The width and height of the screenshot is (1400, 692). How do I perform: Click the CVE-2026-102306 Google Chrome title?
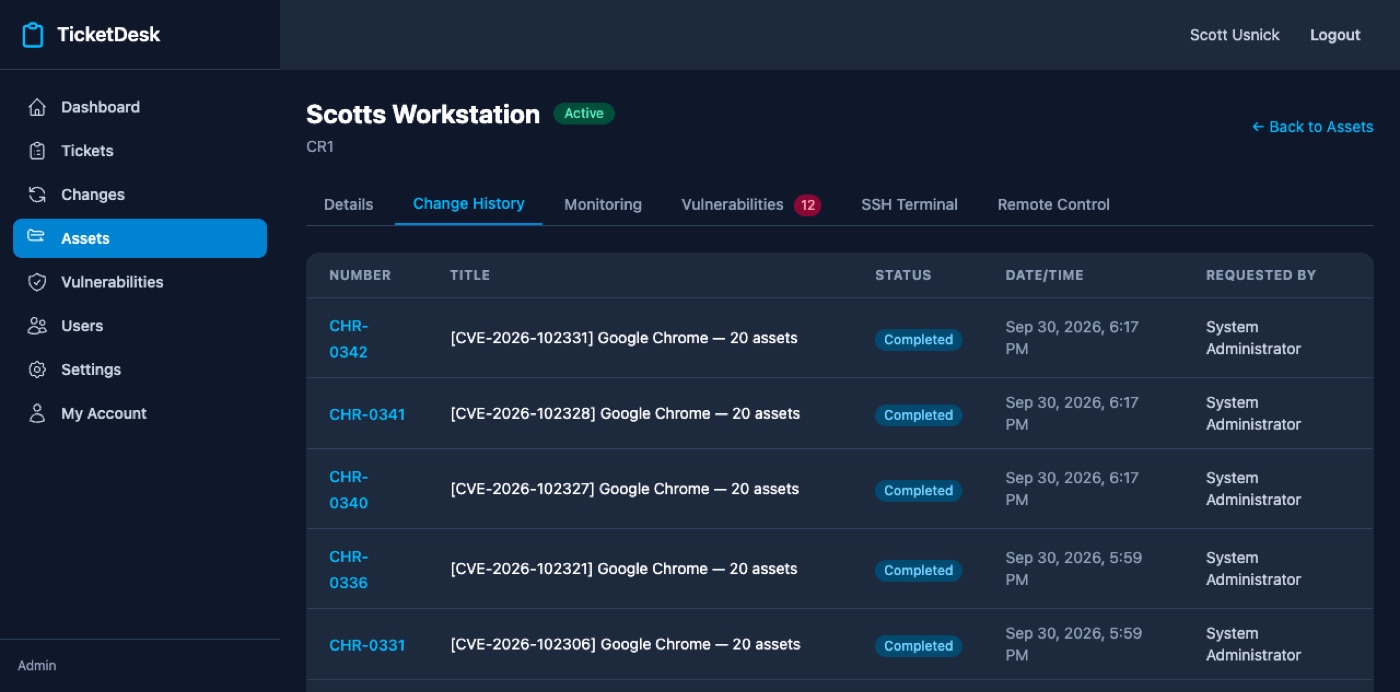tap(625, 645)
